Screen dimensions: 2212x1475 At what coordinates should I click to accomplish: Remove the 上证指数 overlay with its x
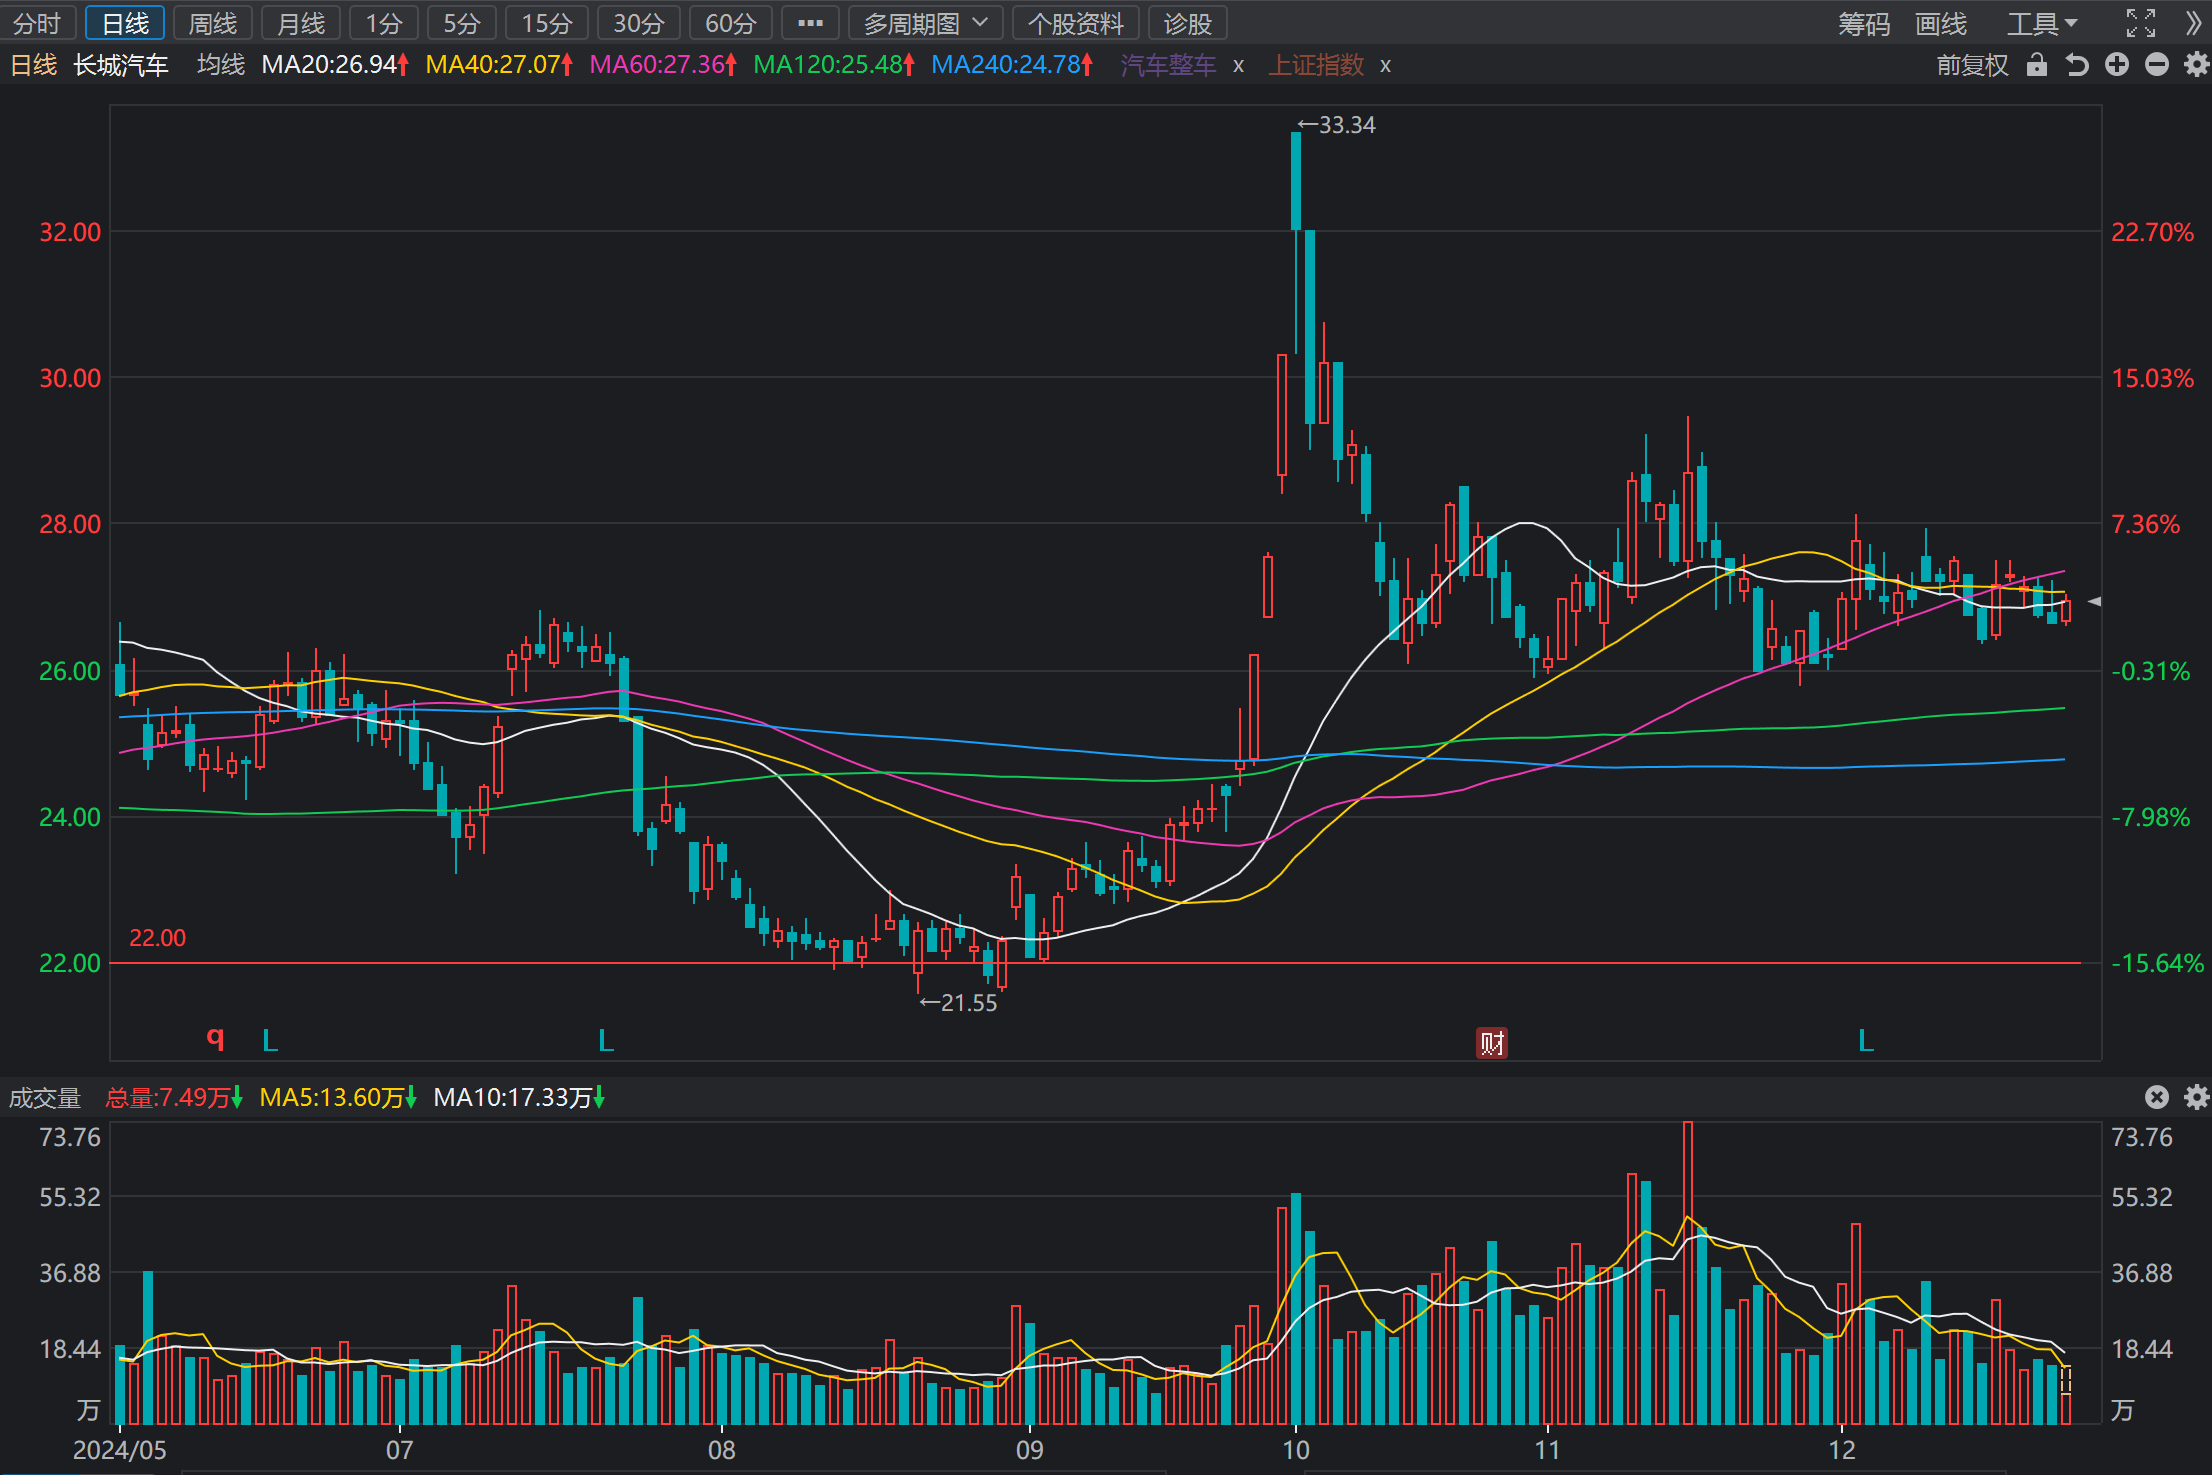tap(1385, 66)
